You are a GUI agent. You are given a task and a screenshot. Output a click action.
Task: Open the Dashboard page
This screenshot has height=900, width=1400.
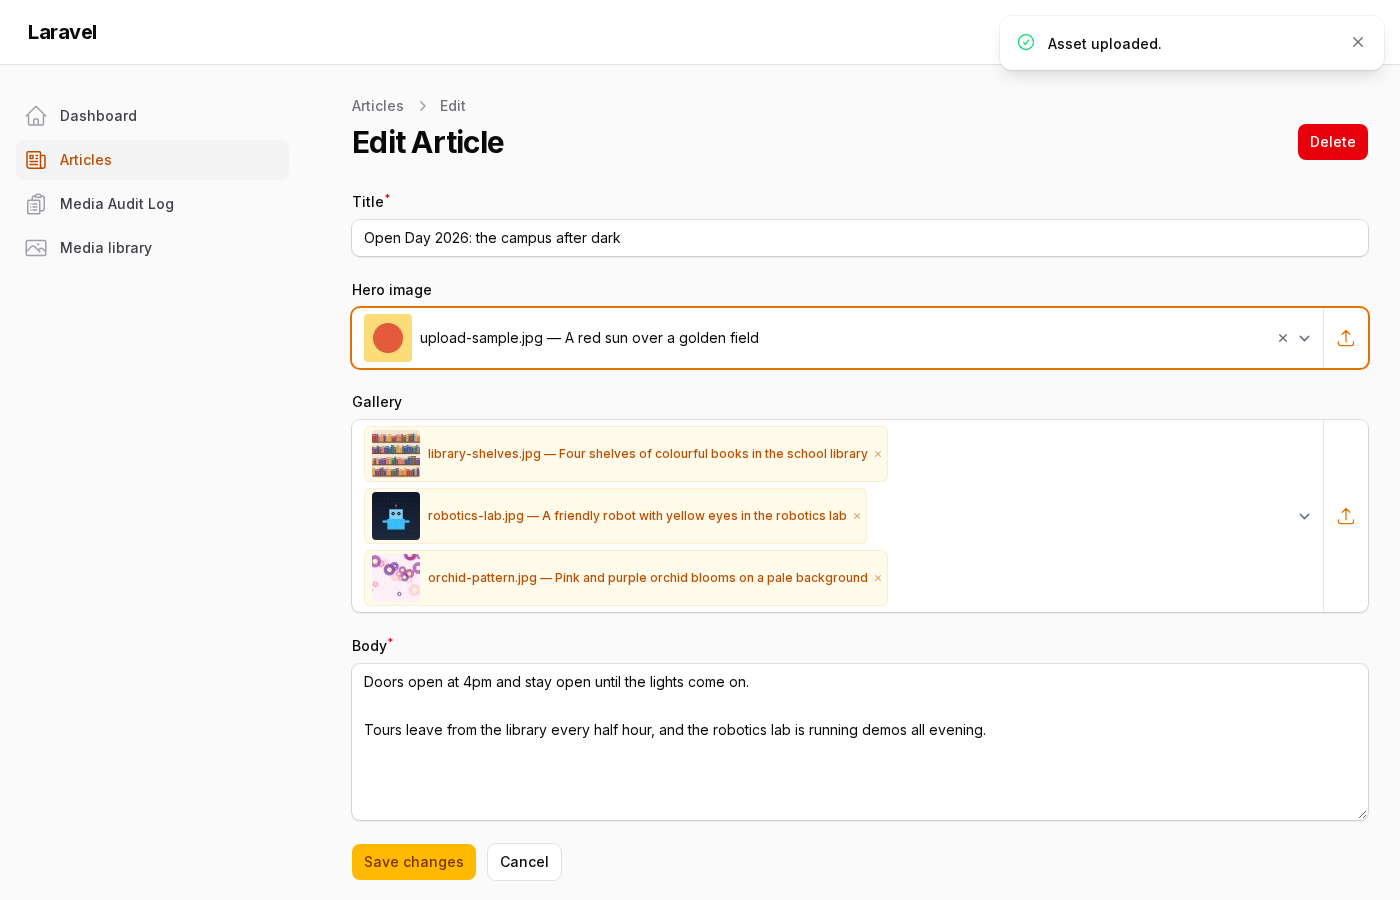click(x=152, y=116)
